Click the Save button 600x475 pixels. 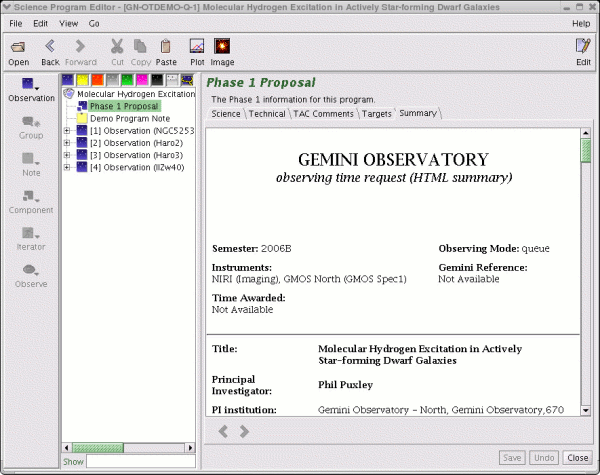click(512, 458)
